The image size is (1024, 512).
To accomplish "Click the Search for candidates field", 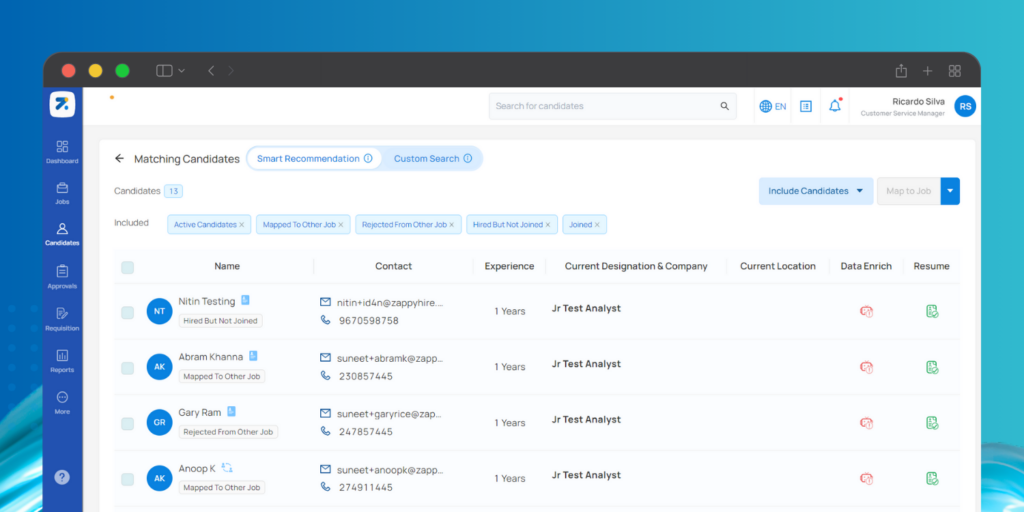I will [x=605, y=106].
